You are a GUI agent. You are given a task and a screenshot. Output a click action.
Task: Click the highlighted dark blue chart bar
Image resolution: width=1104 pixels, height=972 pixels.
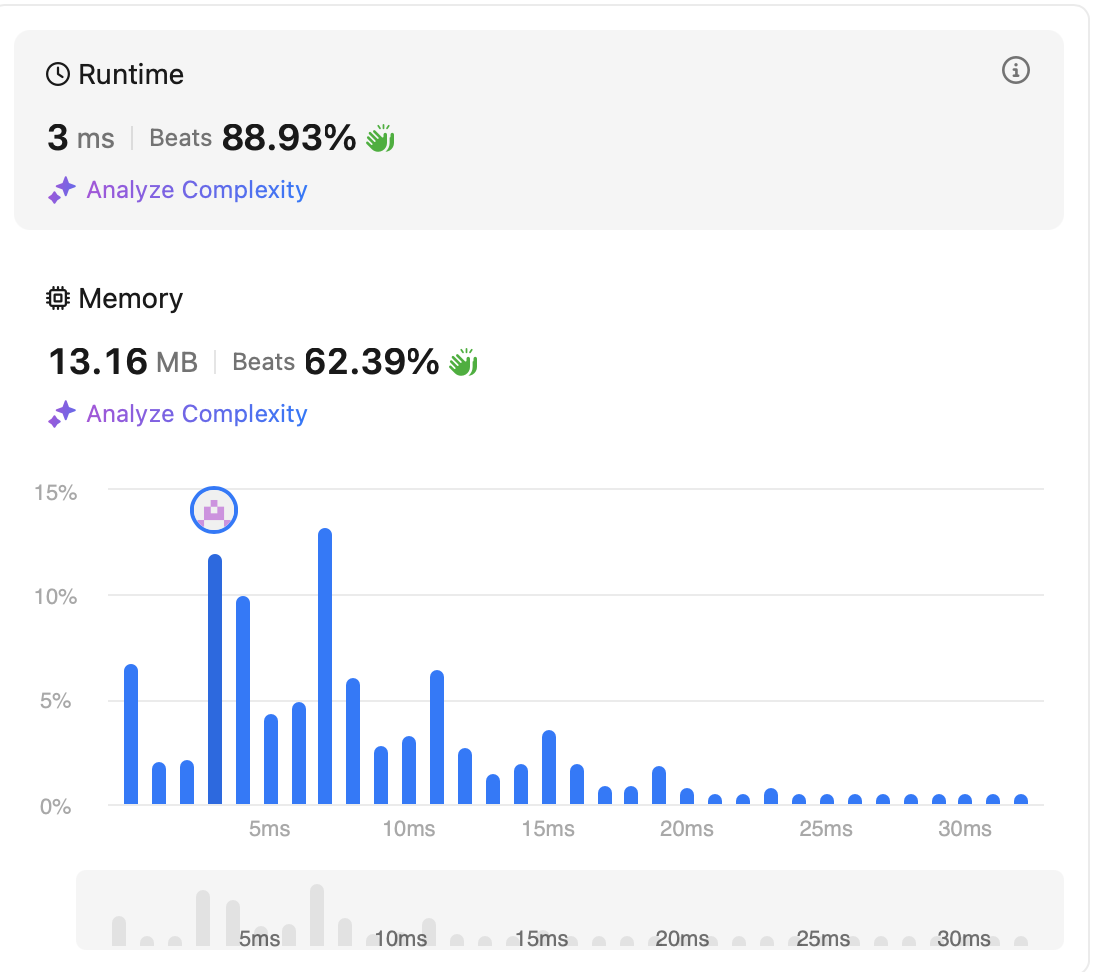214,680
